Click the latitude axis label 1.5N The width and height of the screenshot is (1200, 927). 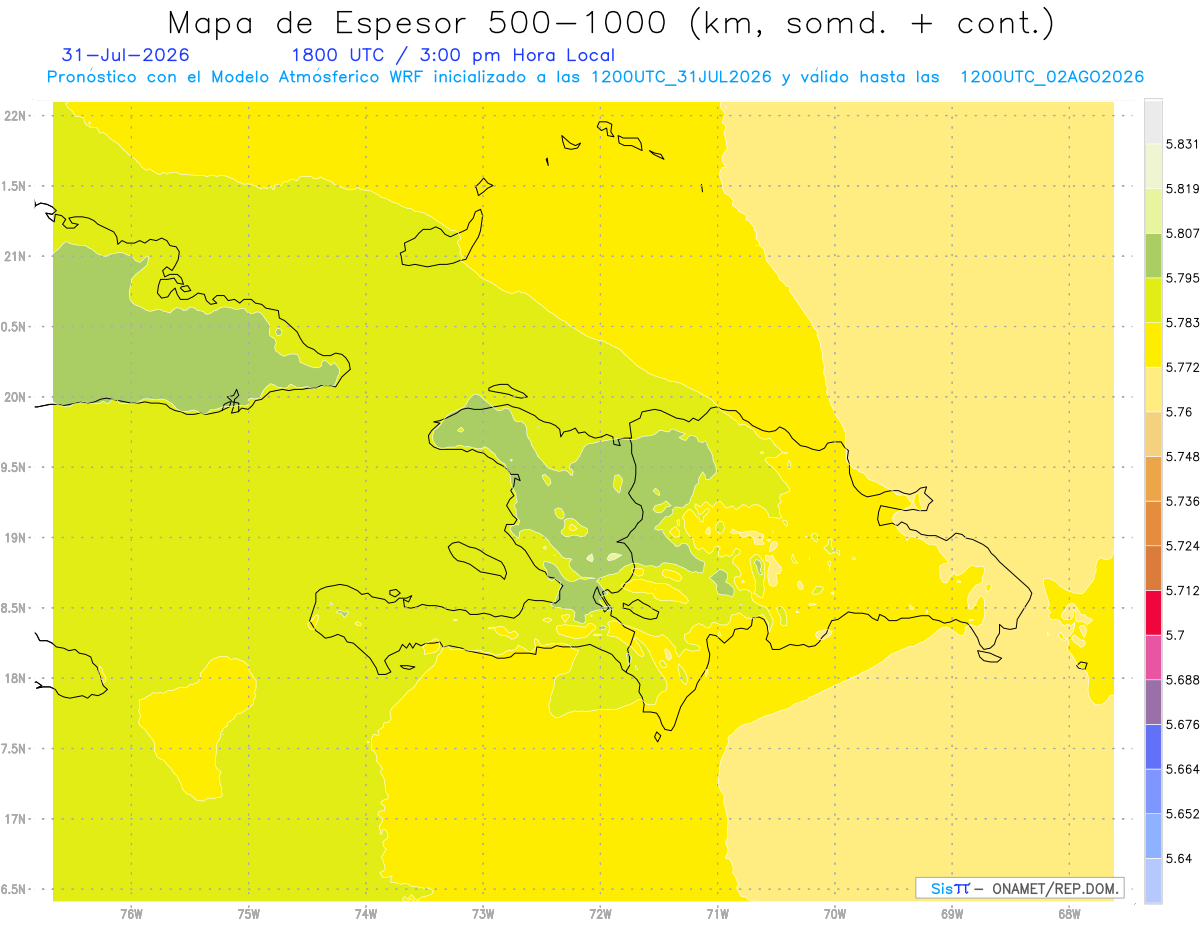click(x=15, y=186)
